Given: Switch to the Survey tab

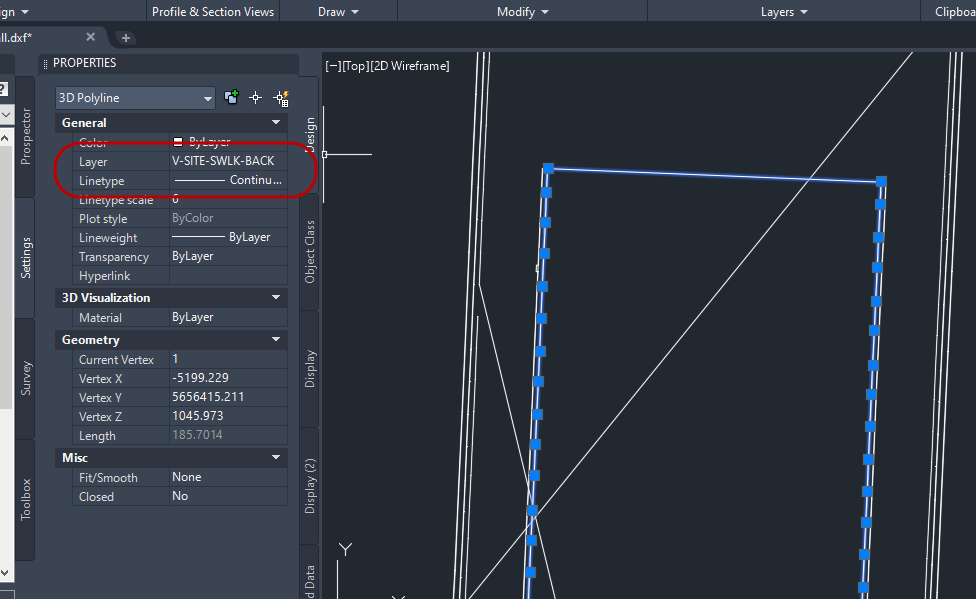Looking at the screenshot, I should click(26, 378).
